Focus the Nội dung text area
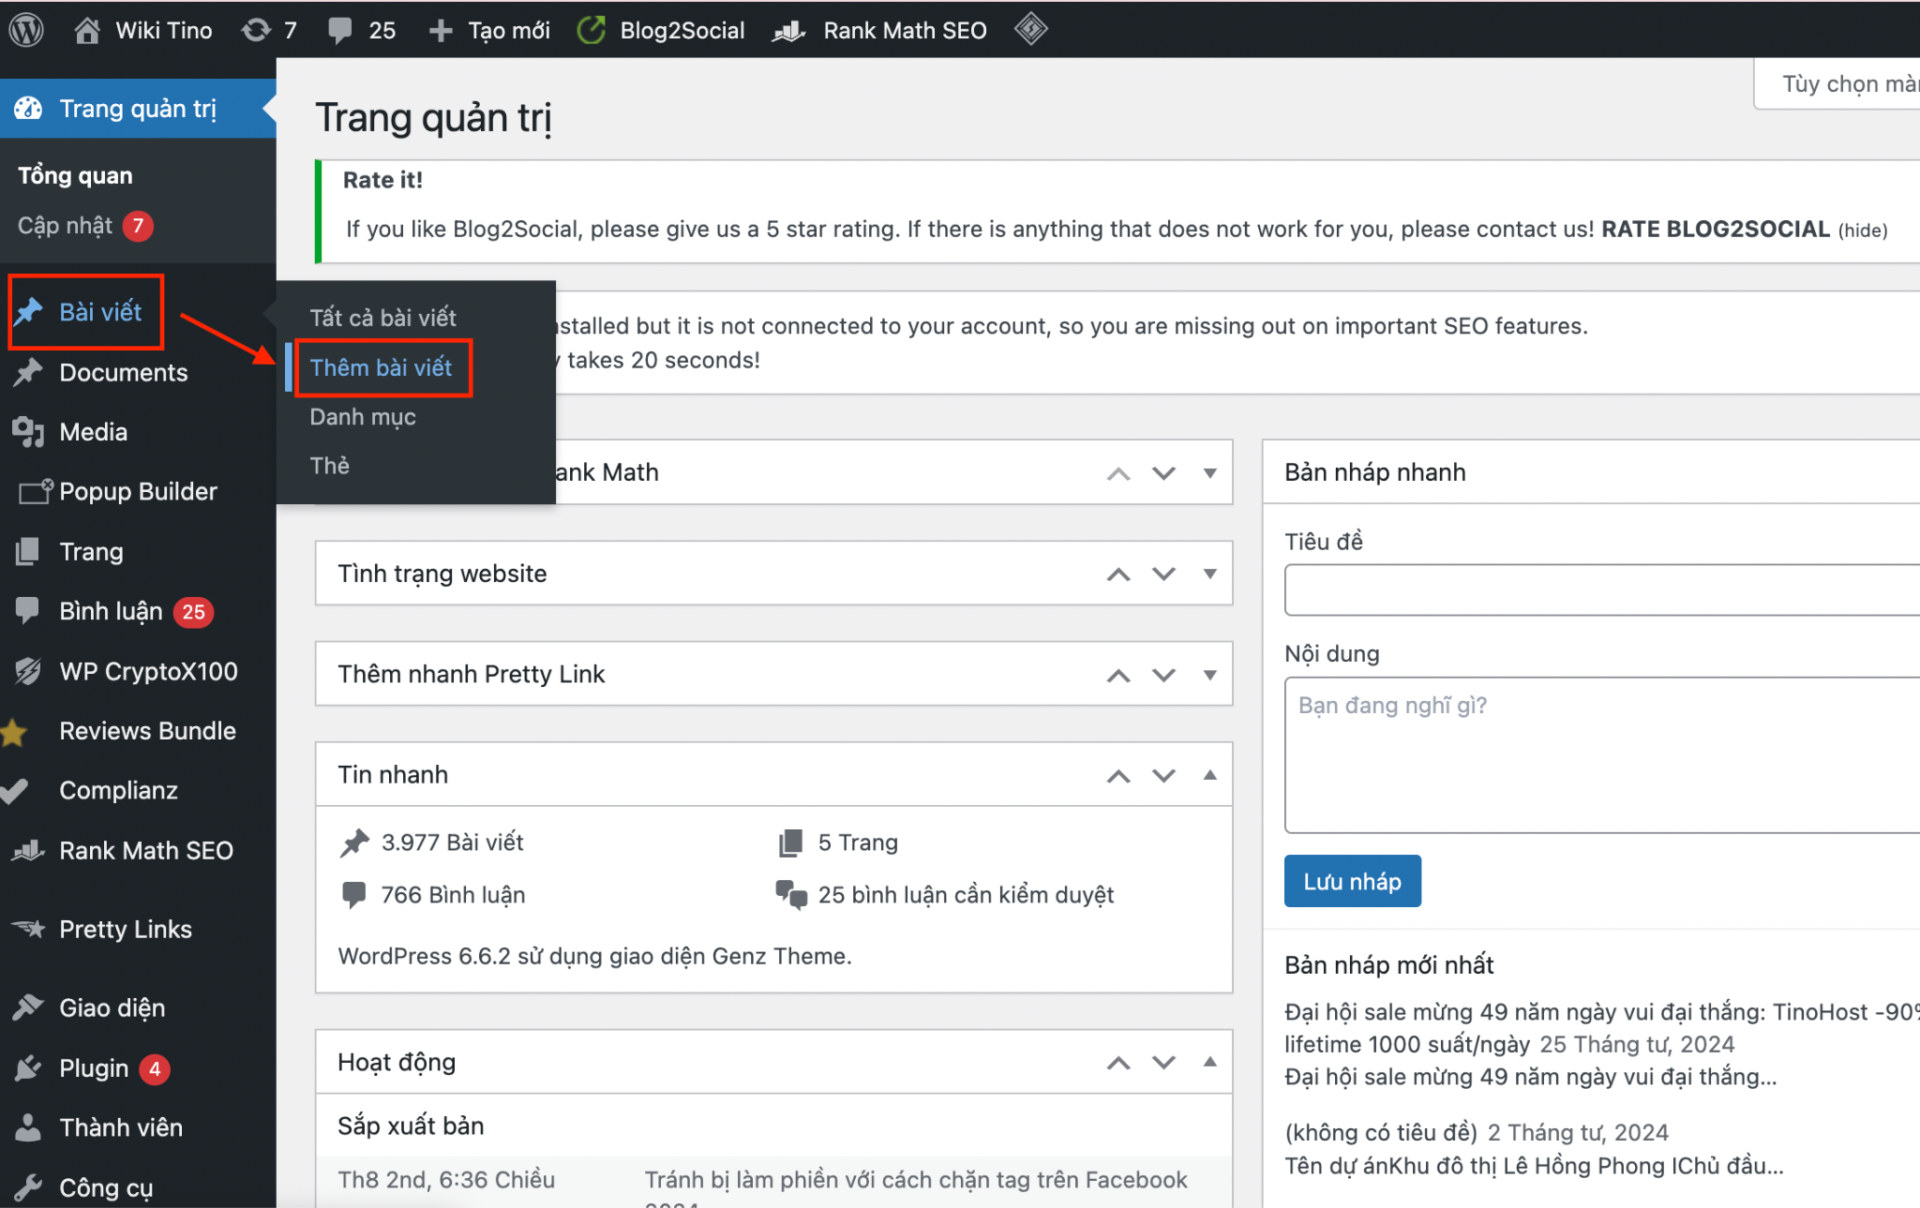The image size is (1920, 1208). click(1602, 755)
